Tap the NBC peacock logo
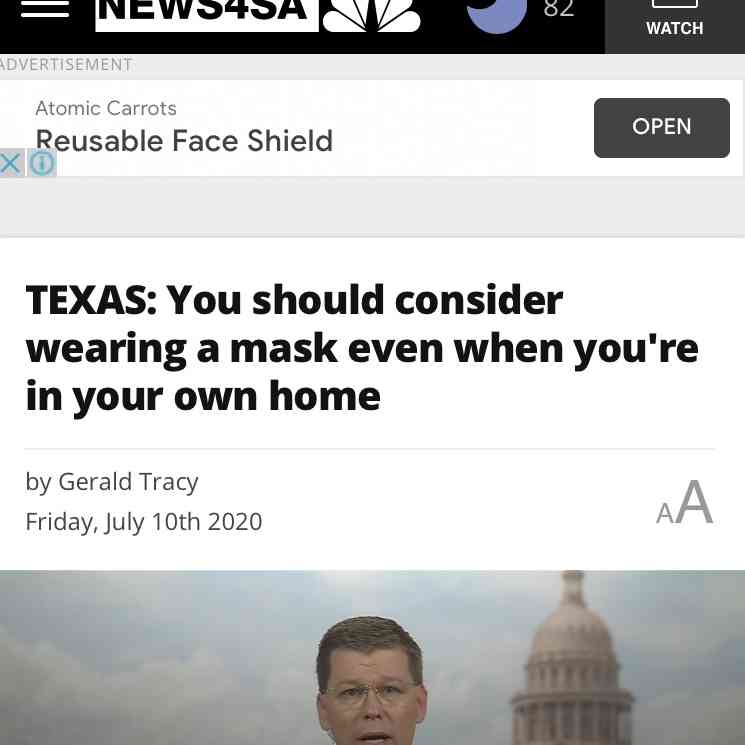 coord(371,16)
